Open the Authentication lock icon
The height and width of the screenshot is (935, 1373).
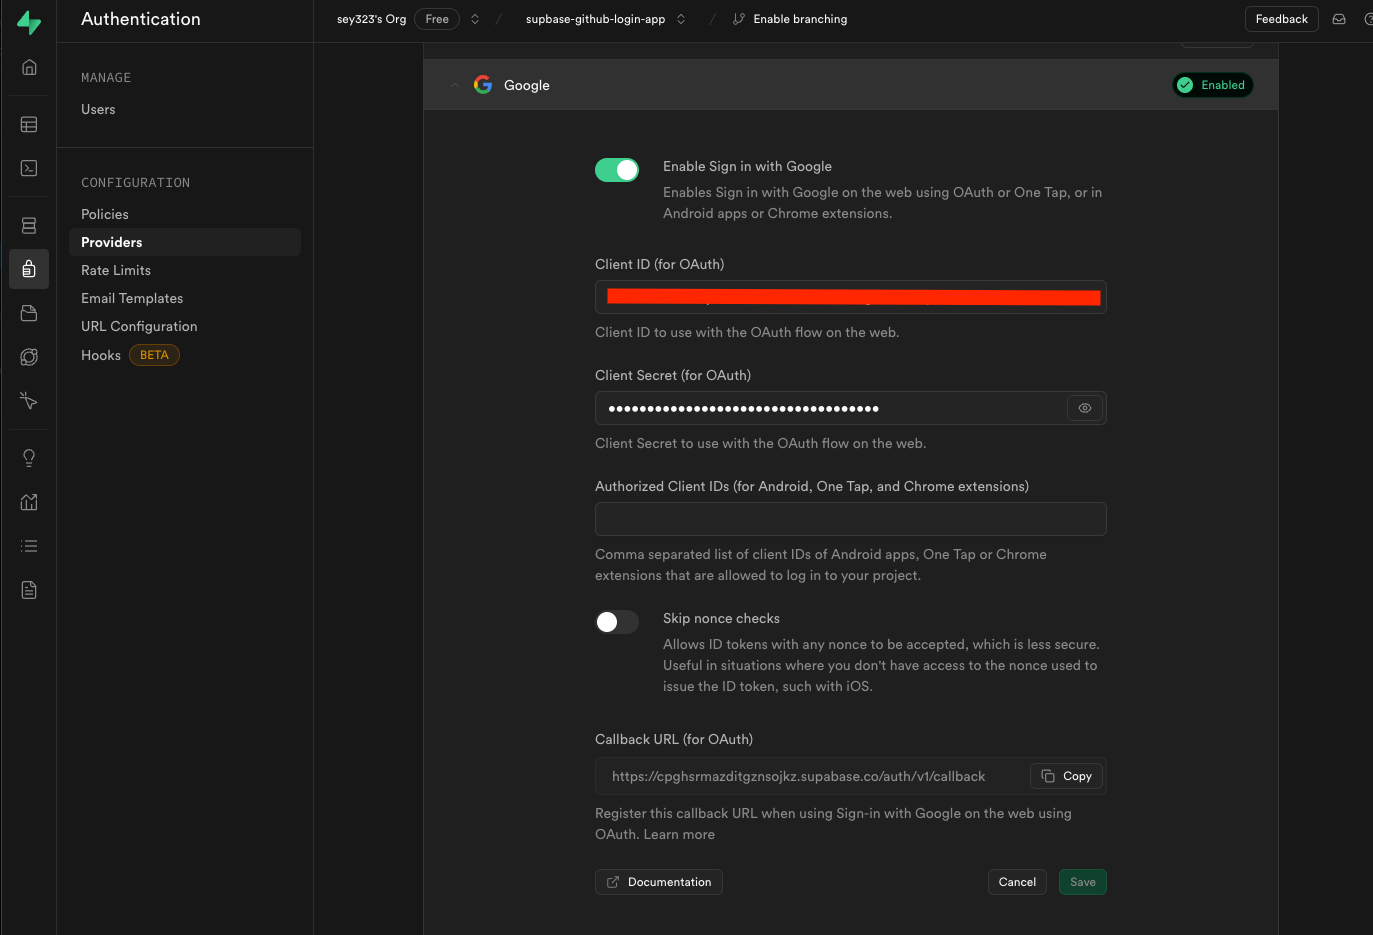coord(29,269)
